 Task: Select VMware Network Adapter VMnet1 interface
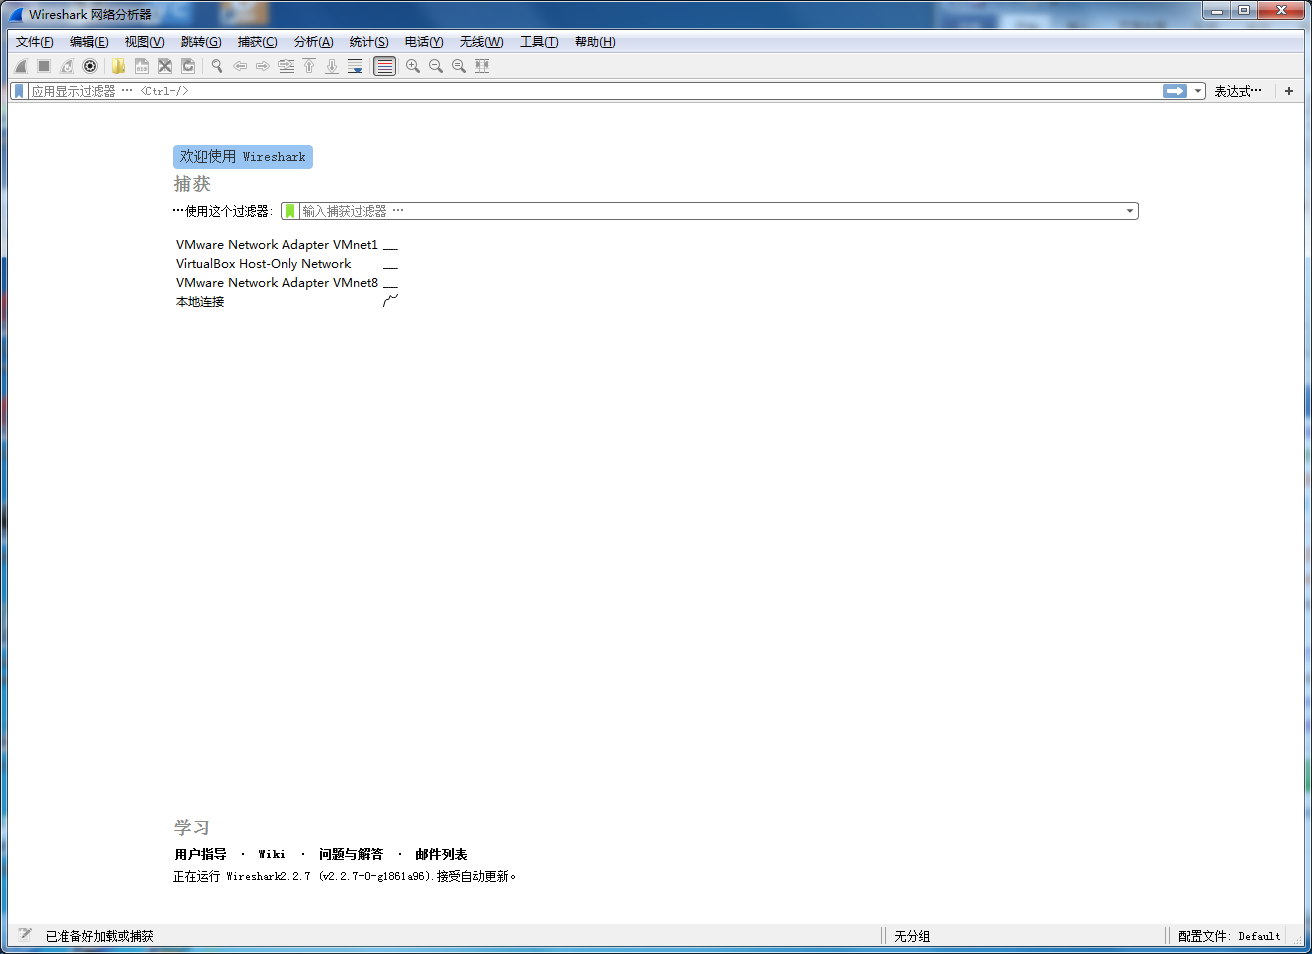point(277,245)
